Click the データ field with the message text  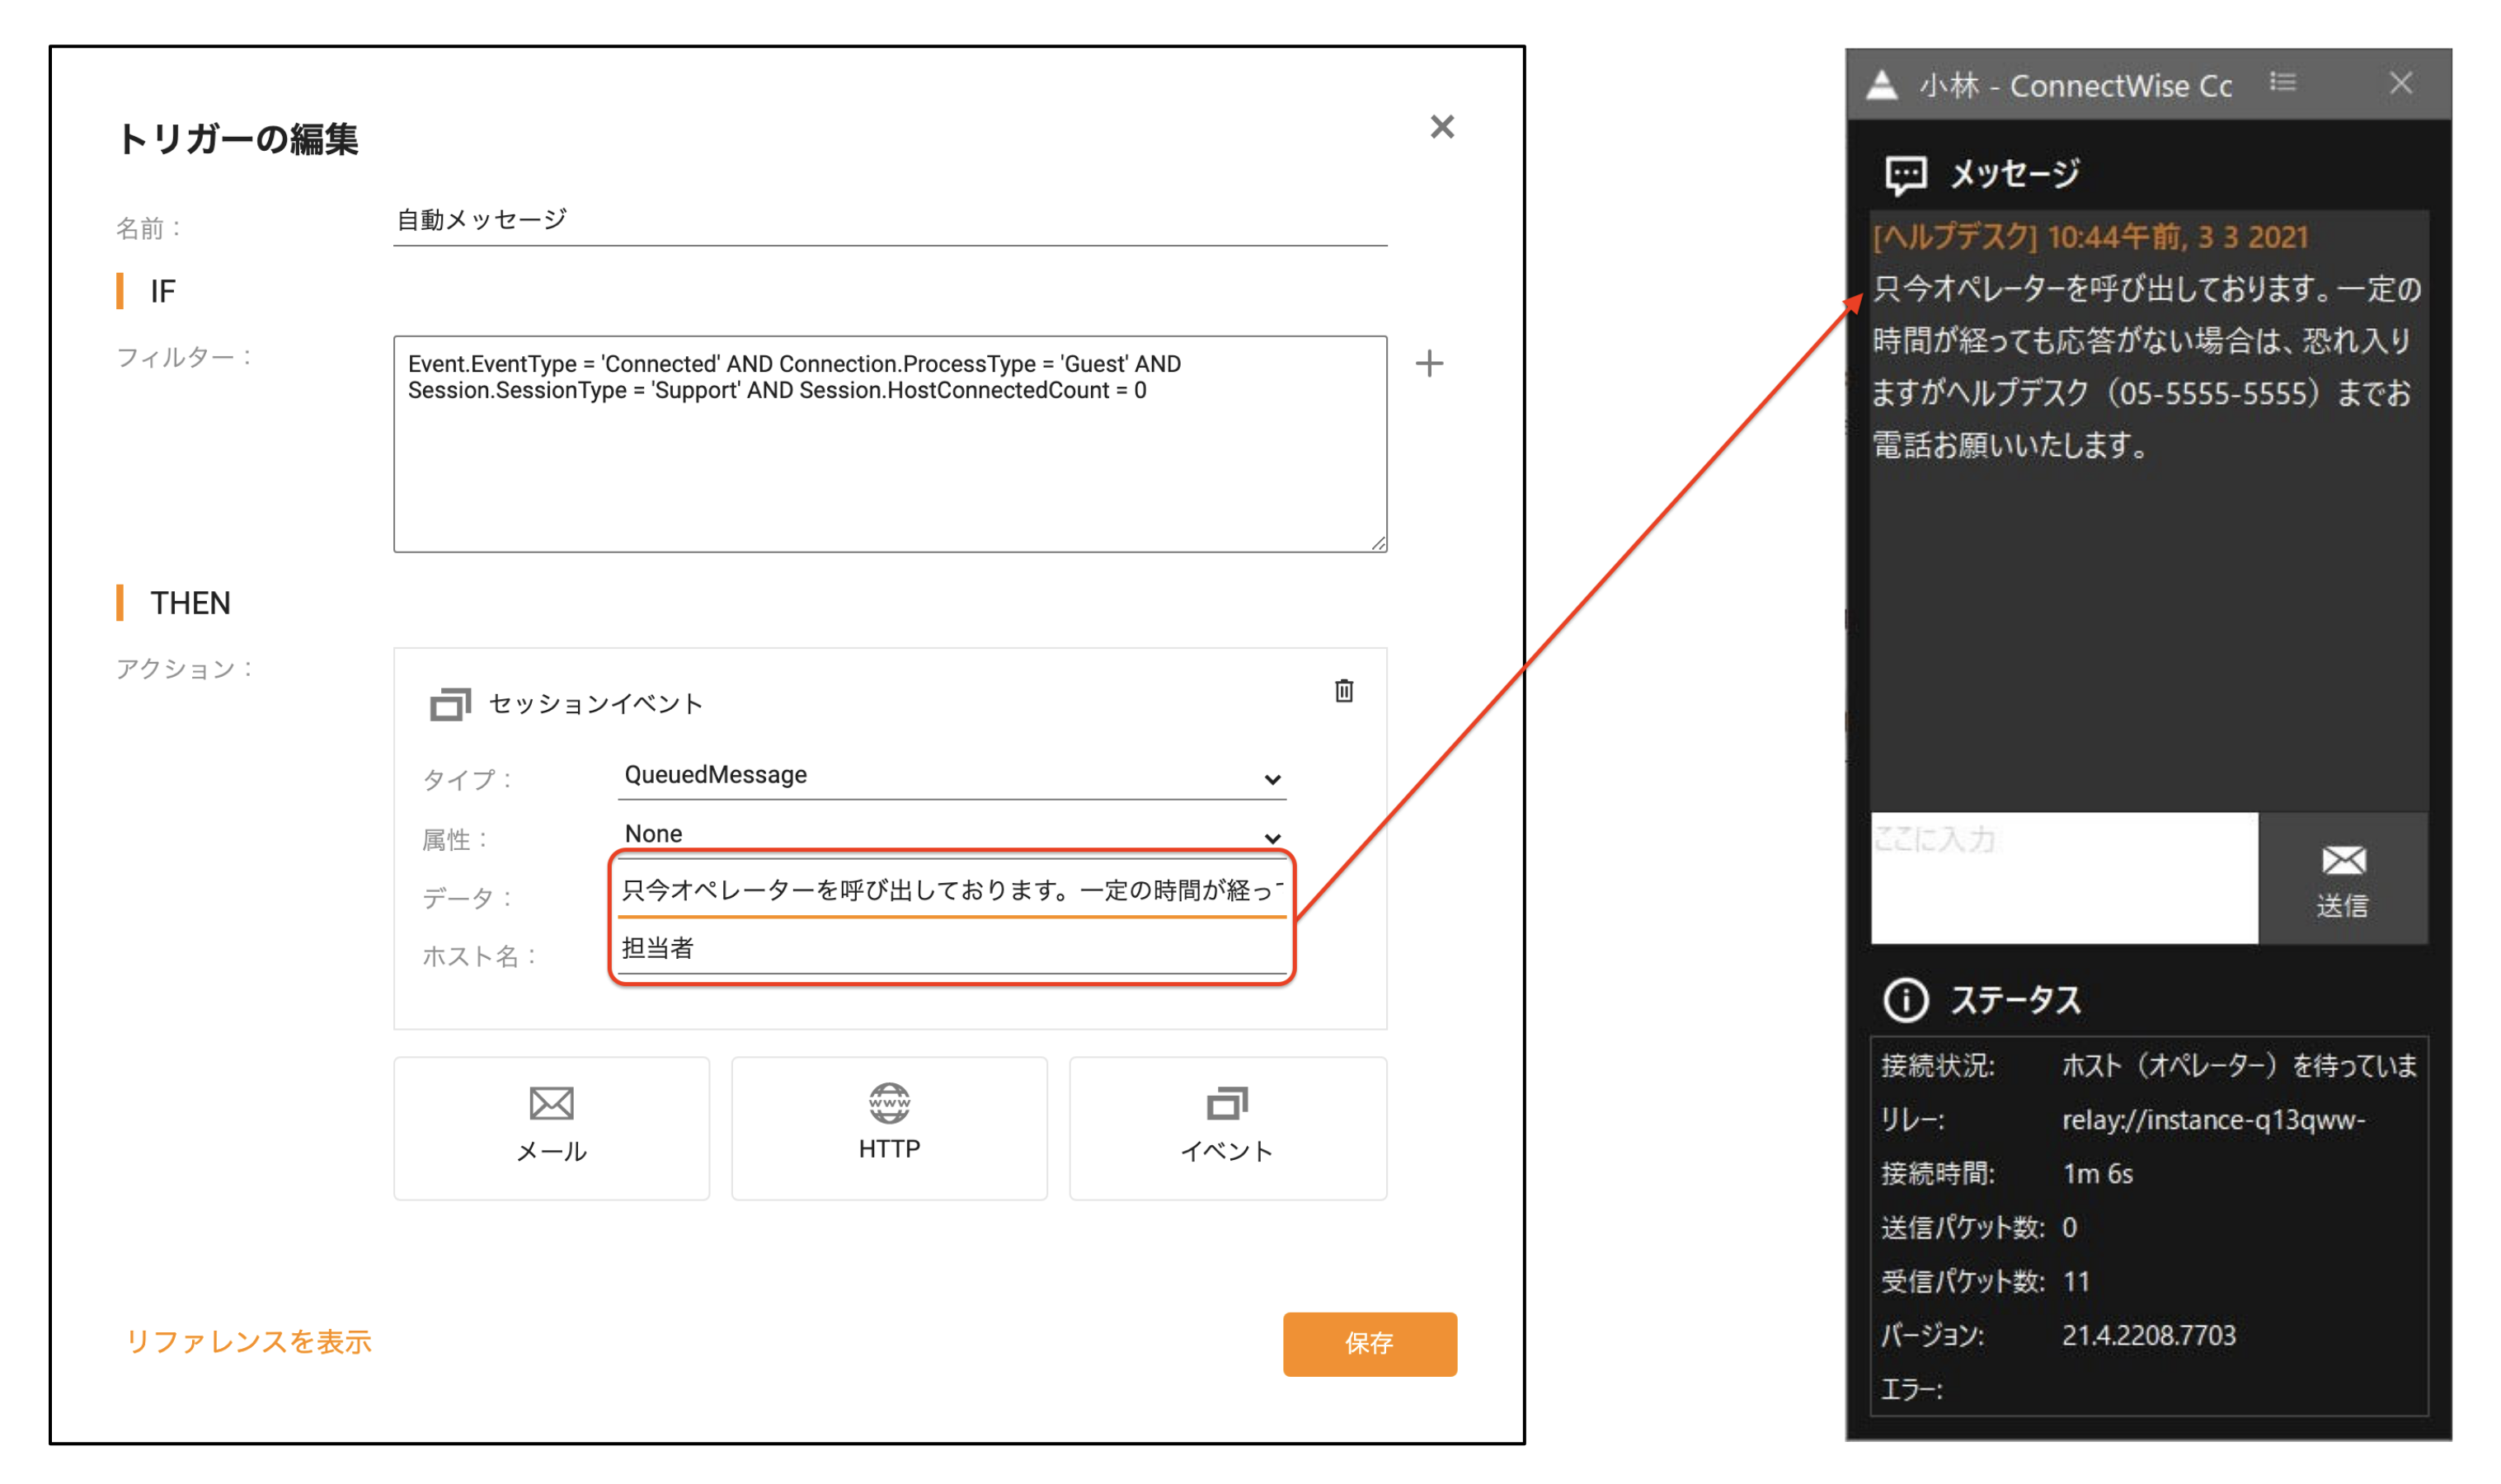coord(951,890)
